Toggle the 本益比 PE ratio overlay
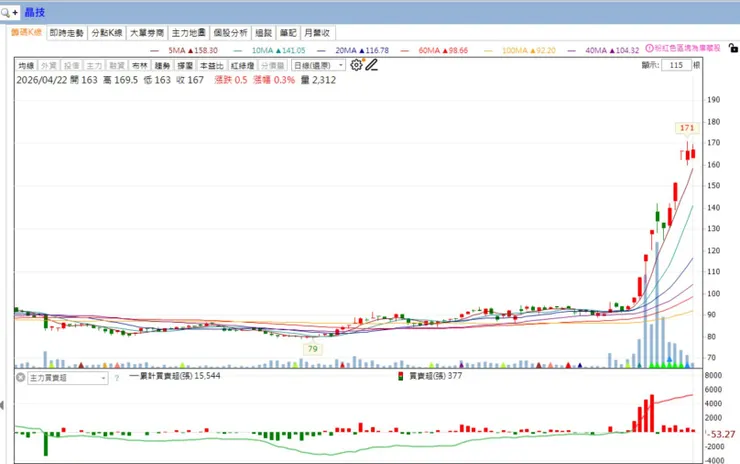Image resolution: width=740 pixels, height=464 pixels. coord(211,66)
